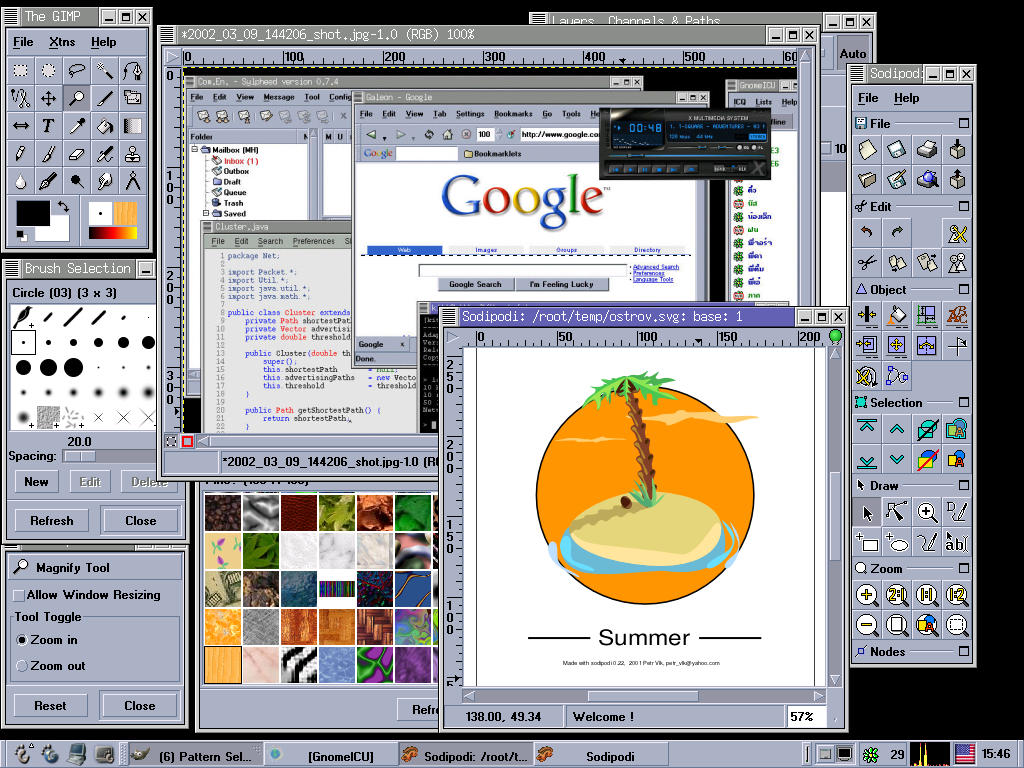Expand the Saved folder tree node
The image size is (1024, 768).
tap(206, 213)
